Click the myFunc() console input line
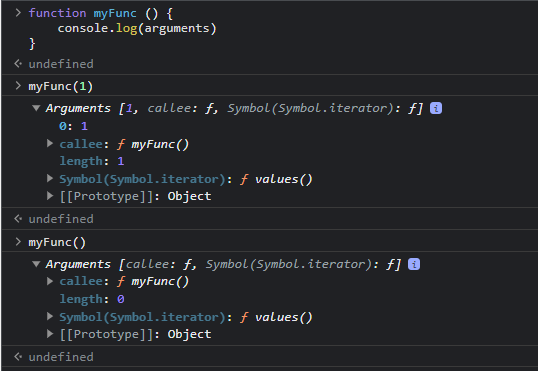 point(57,243)
